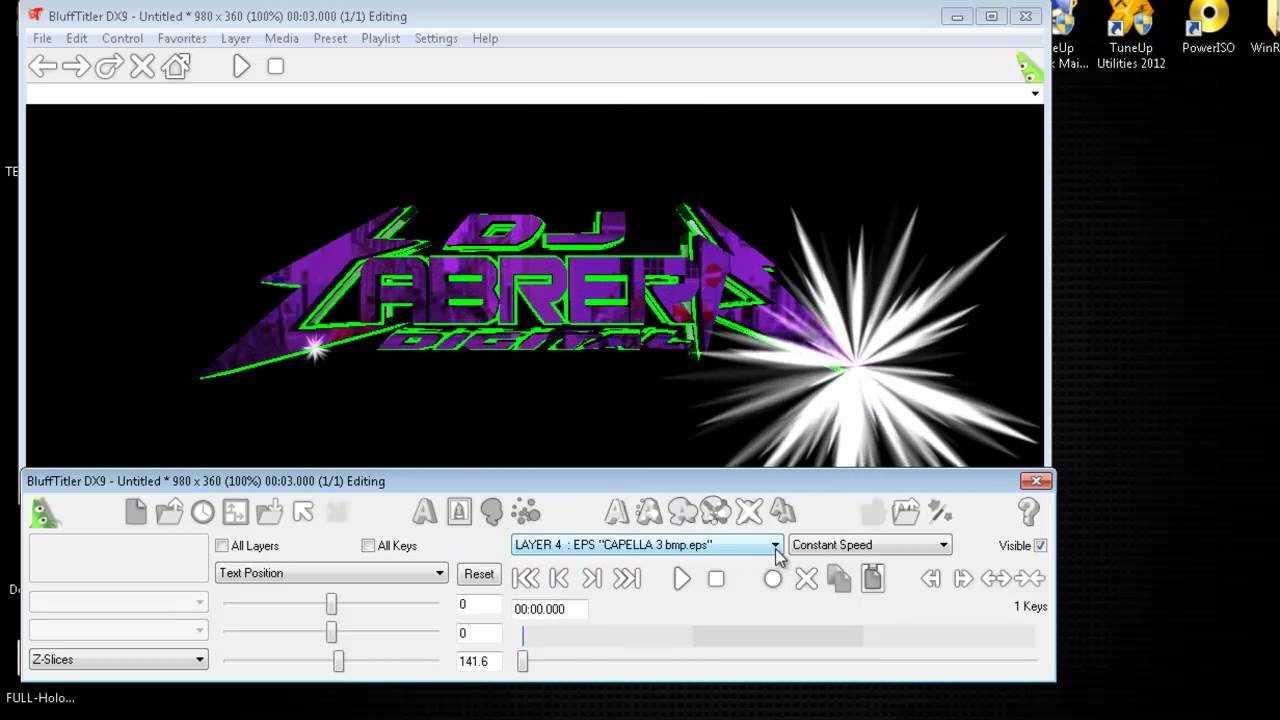Open the Z-Slices dropdown
The image size is (1280, 720).
(118, 660)
